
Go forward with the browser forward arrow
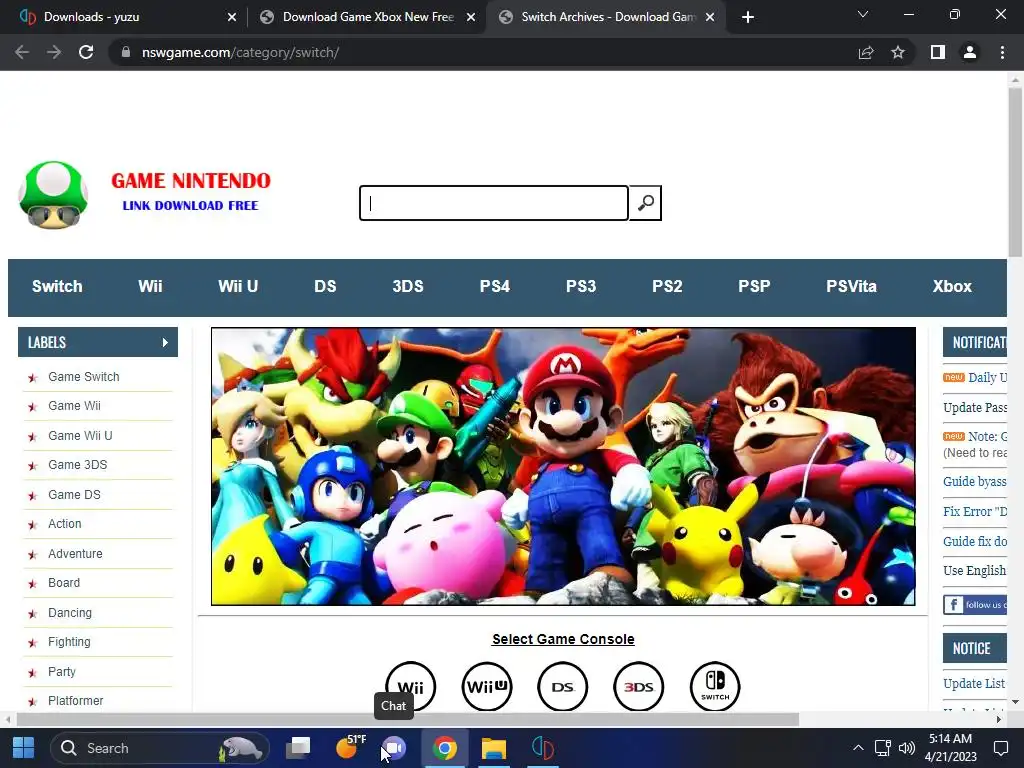coord(54,52)
